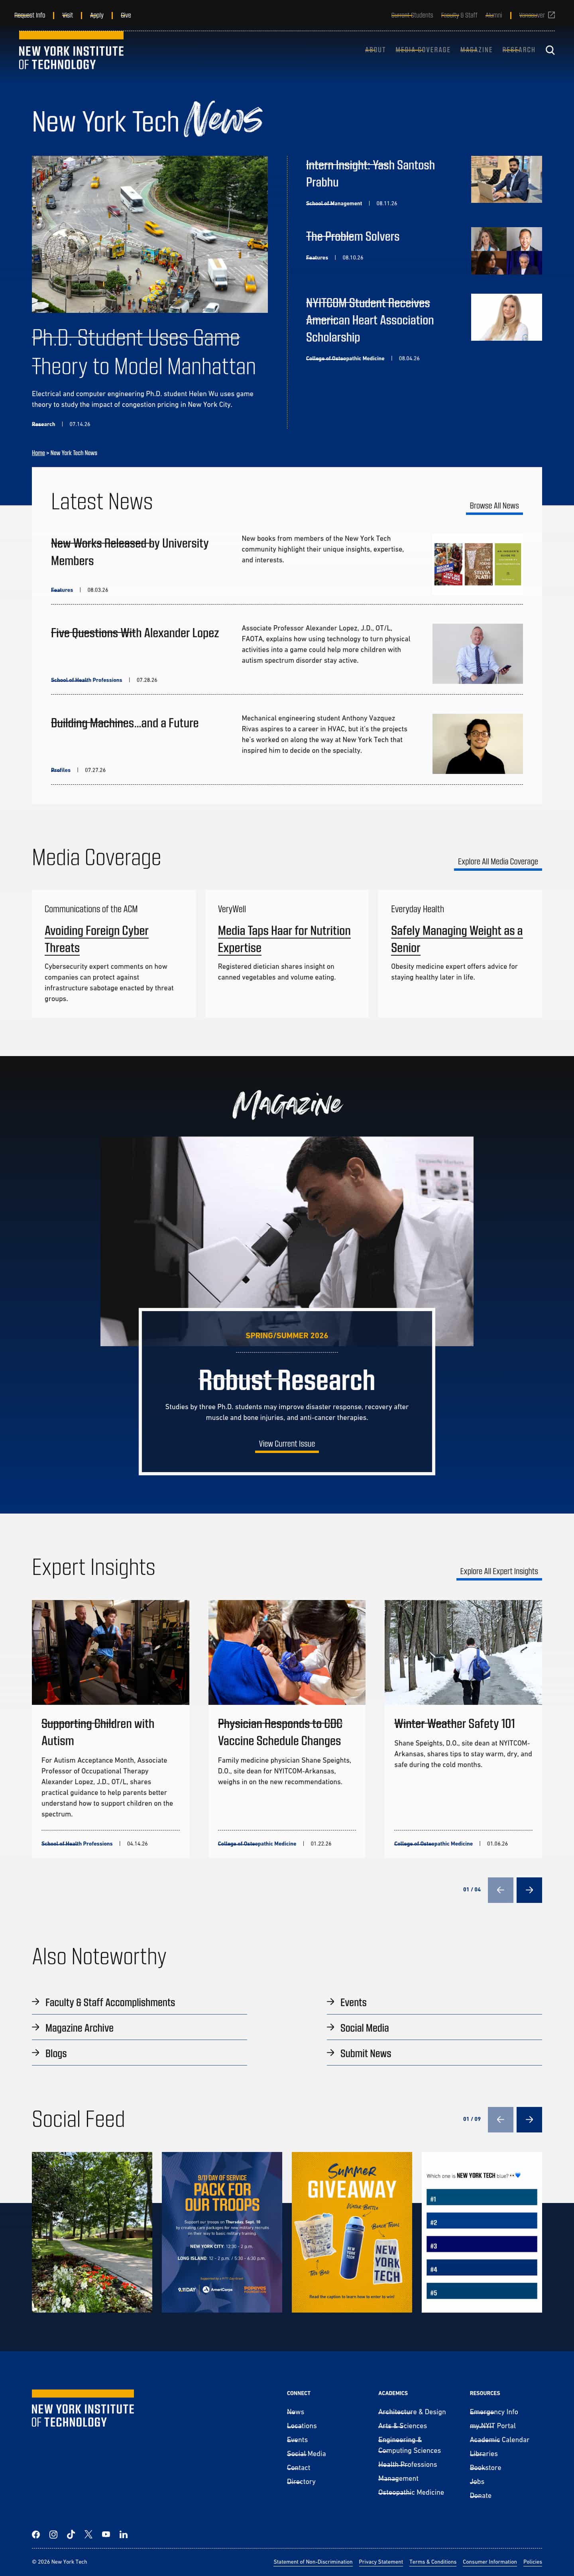This screenshot has width=574, height=2576.
Task: Open Physician Responds to CDC Vaccine Schedule Changes
Action: tap(280, 1732)
